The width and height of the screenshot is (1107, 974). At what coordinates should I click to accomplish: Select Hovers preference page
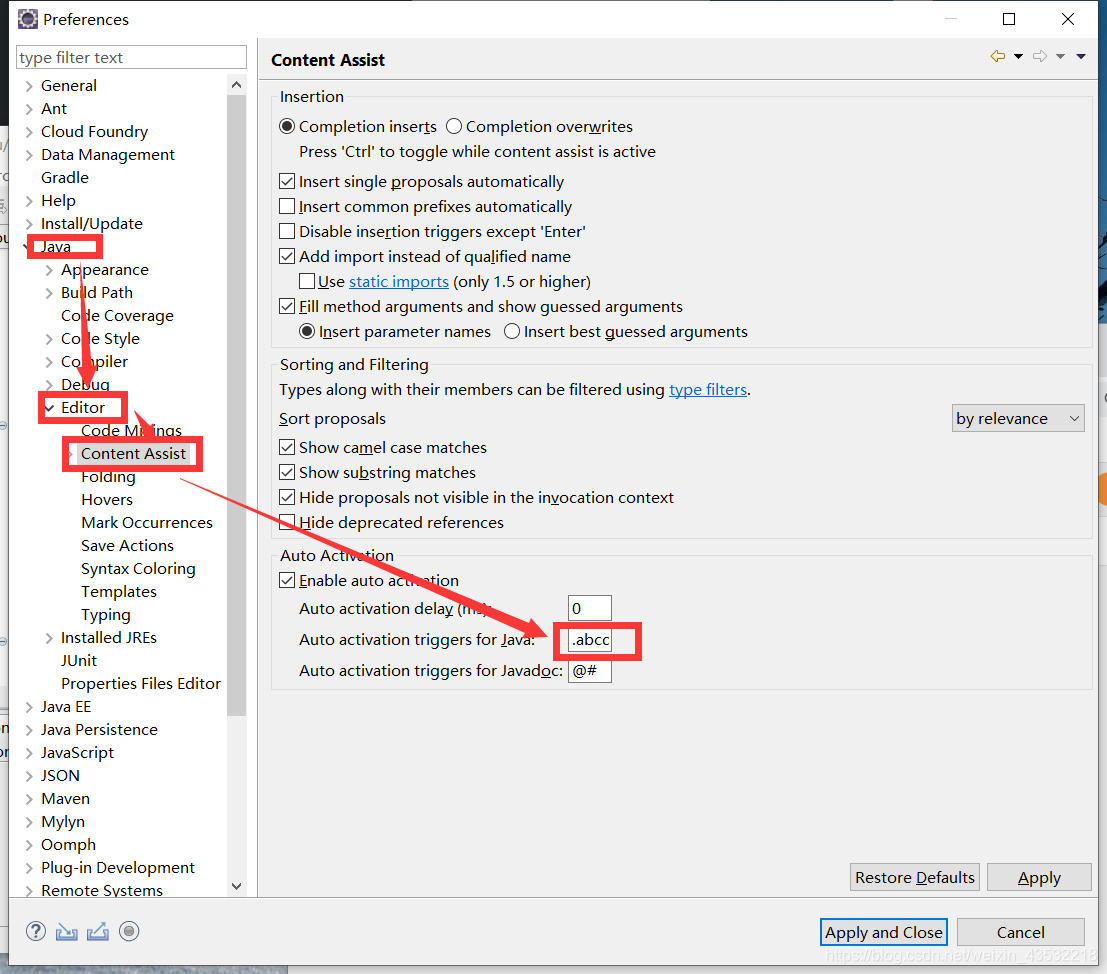click(x=107, y=500)
